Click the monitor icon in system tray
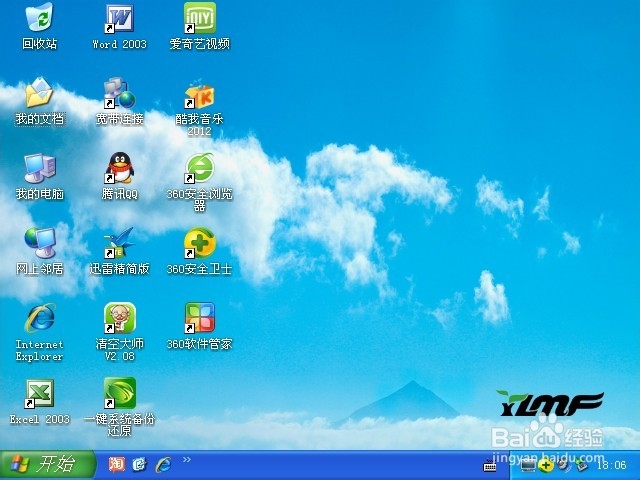Viewport: 640px width, 480px height. (528, 465)
